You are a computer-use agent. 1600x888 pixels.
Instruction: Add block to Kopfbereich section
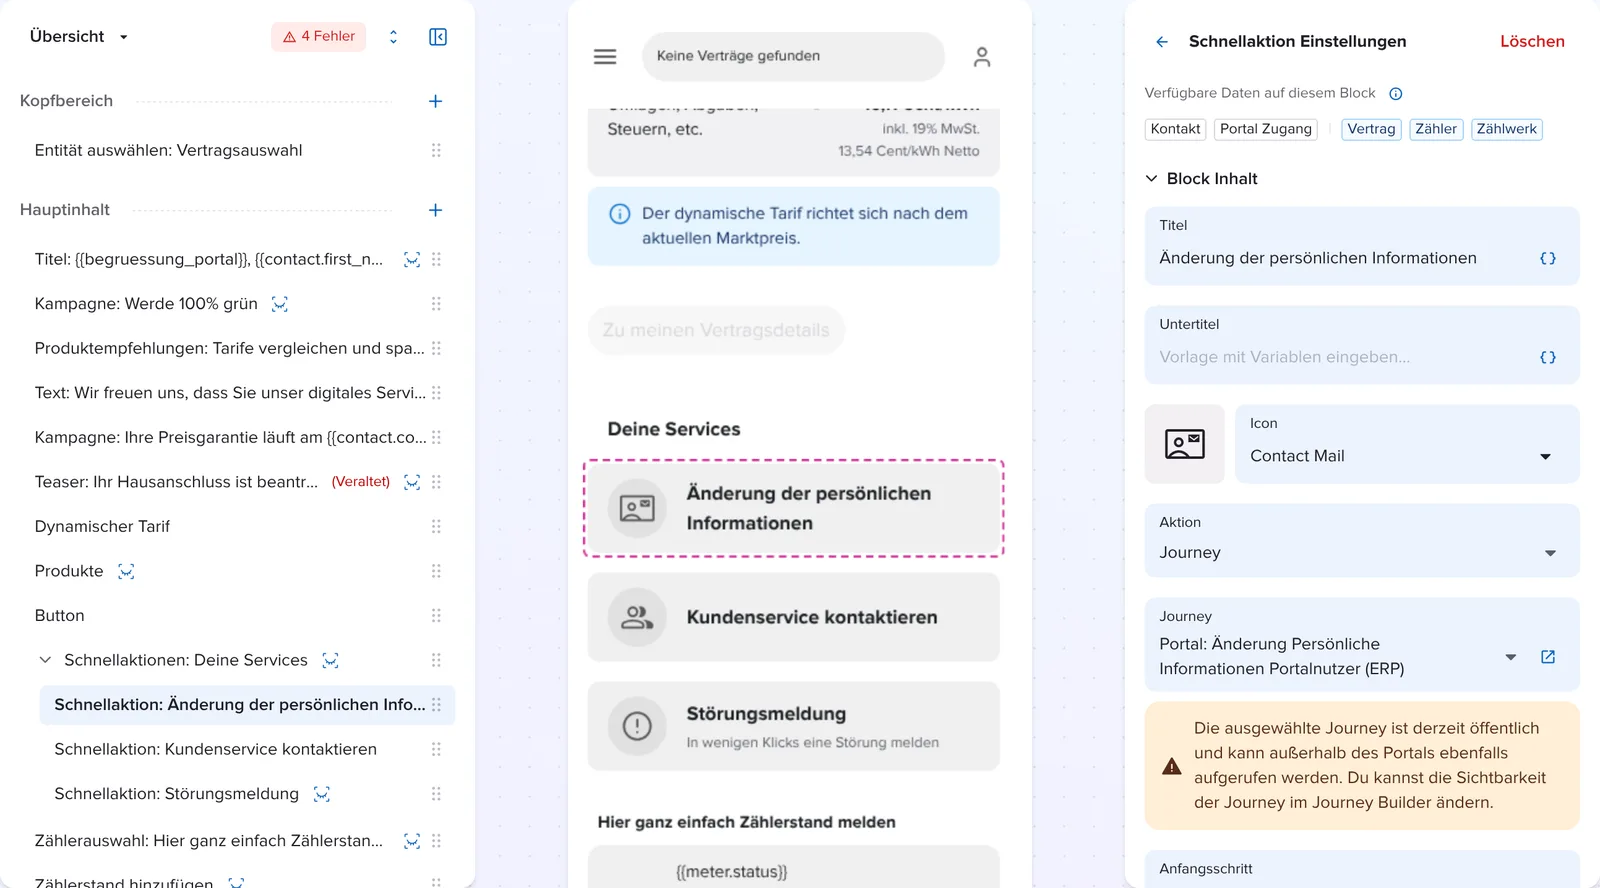pyautogui.click(x=435, y=101)
